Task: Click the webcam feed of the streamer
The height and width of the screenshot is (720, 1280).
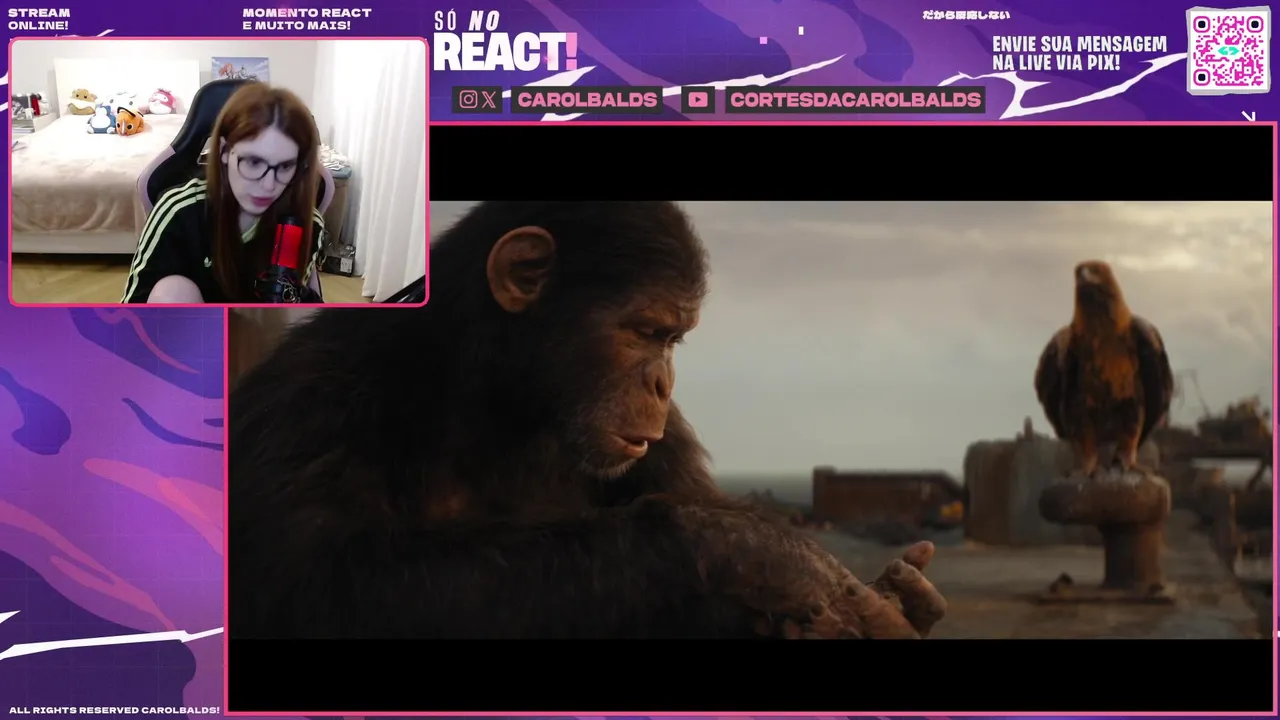Action: (218, 171)
